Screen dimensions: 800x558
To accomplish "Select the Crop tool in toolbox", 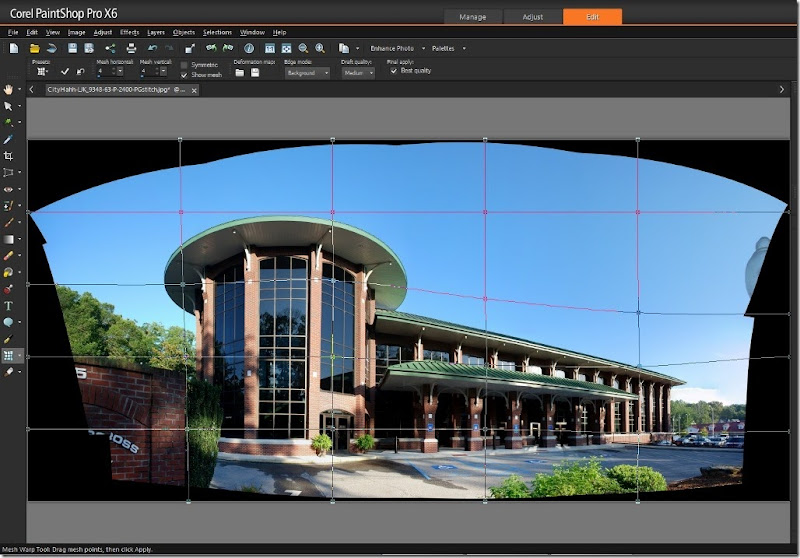I will point(9,156).
